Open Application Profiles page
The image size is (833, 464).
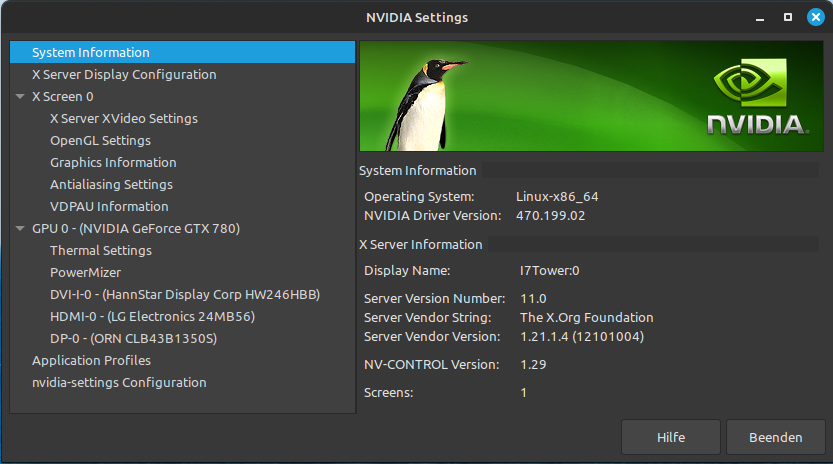point(91,360)
